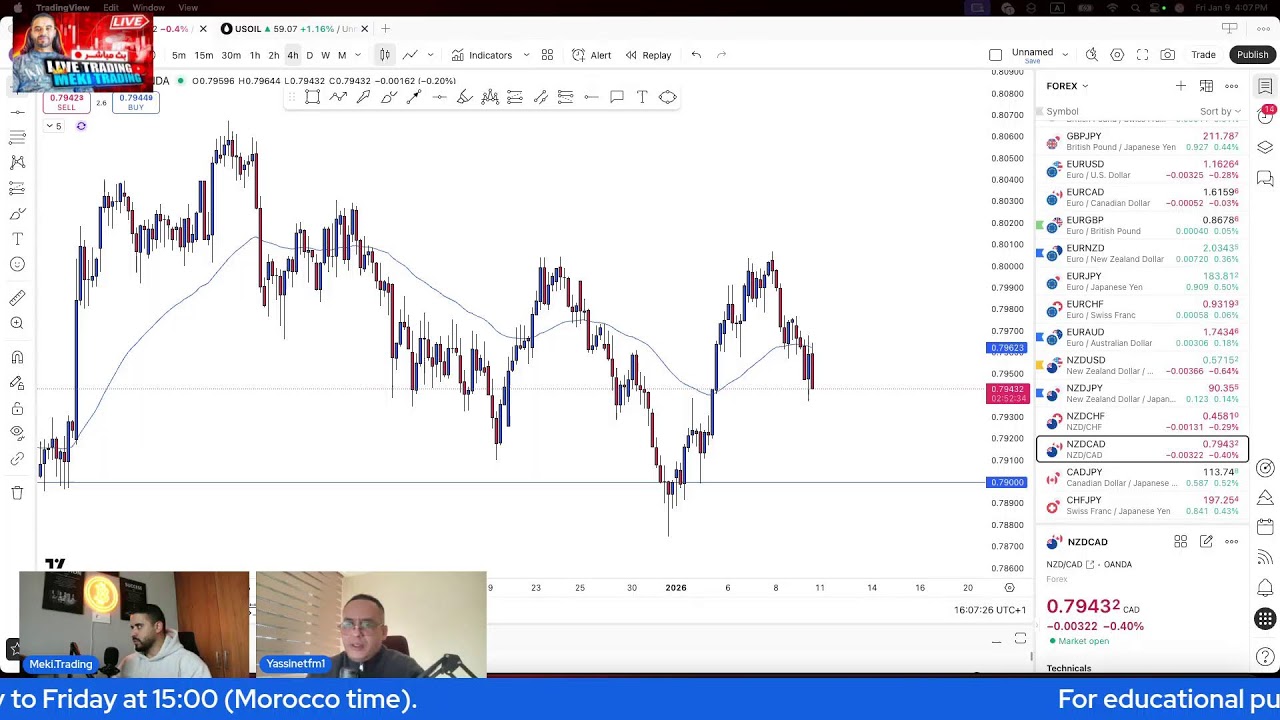Select the brush tool in left sidebar
The image size is (1280, 720).
click(x=17, y=213)
